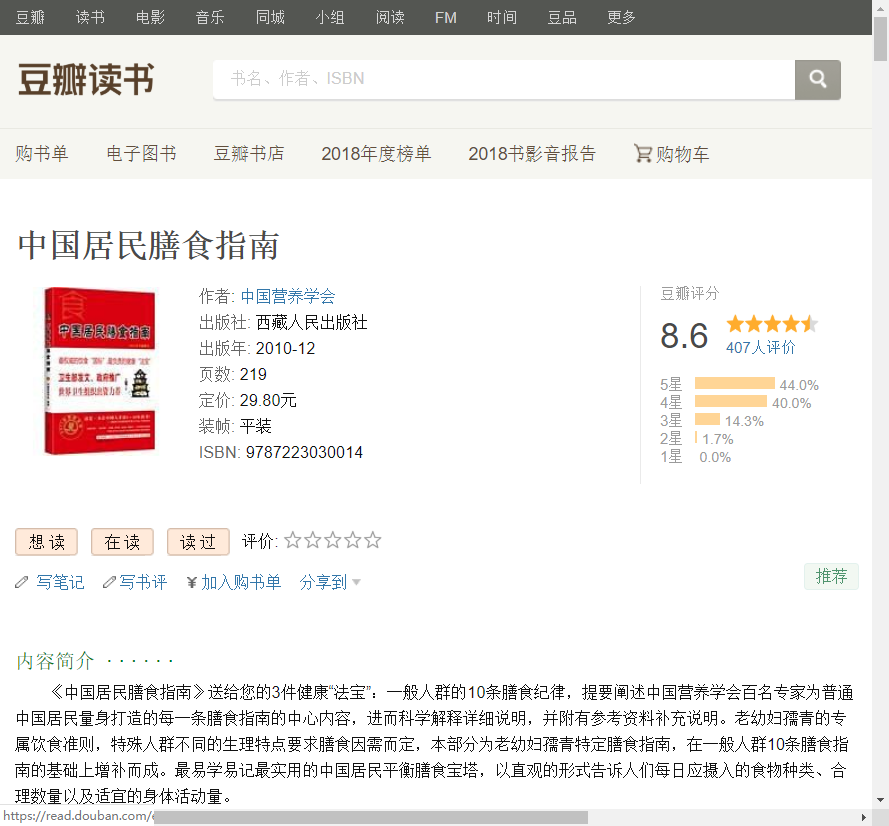
Task: Open the shopping cart 购物车
Action: pyautogui.click(x=671, y=154)
